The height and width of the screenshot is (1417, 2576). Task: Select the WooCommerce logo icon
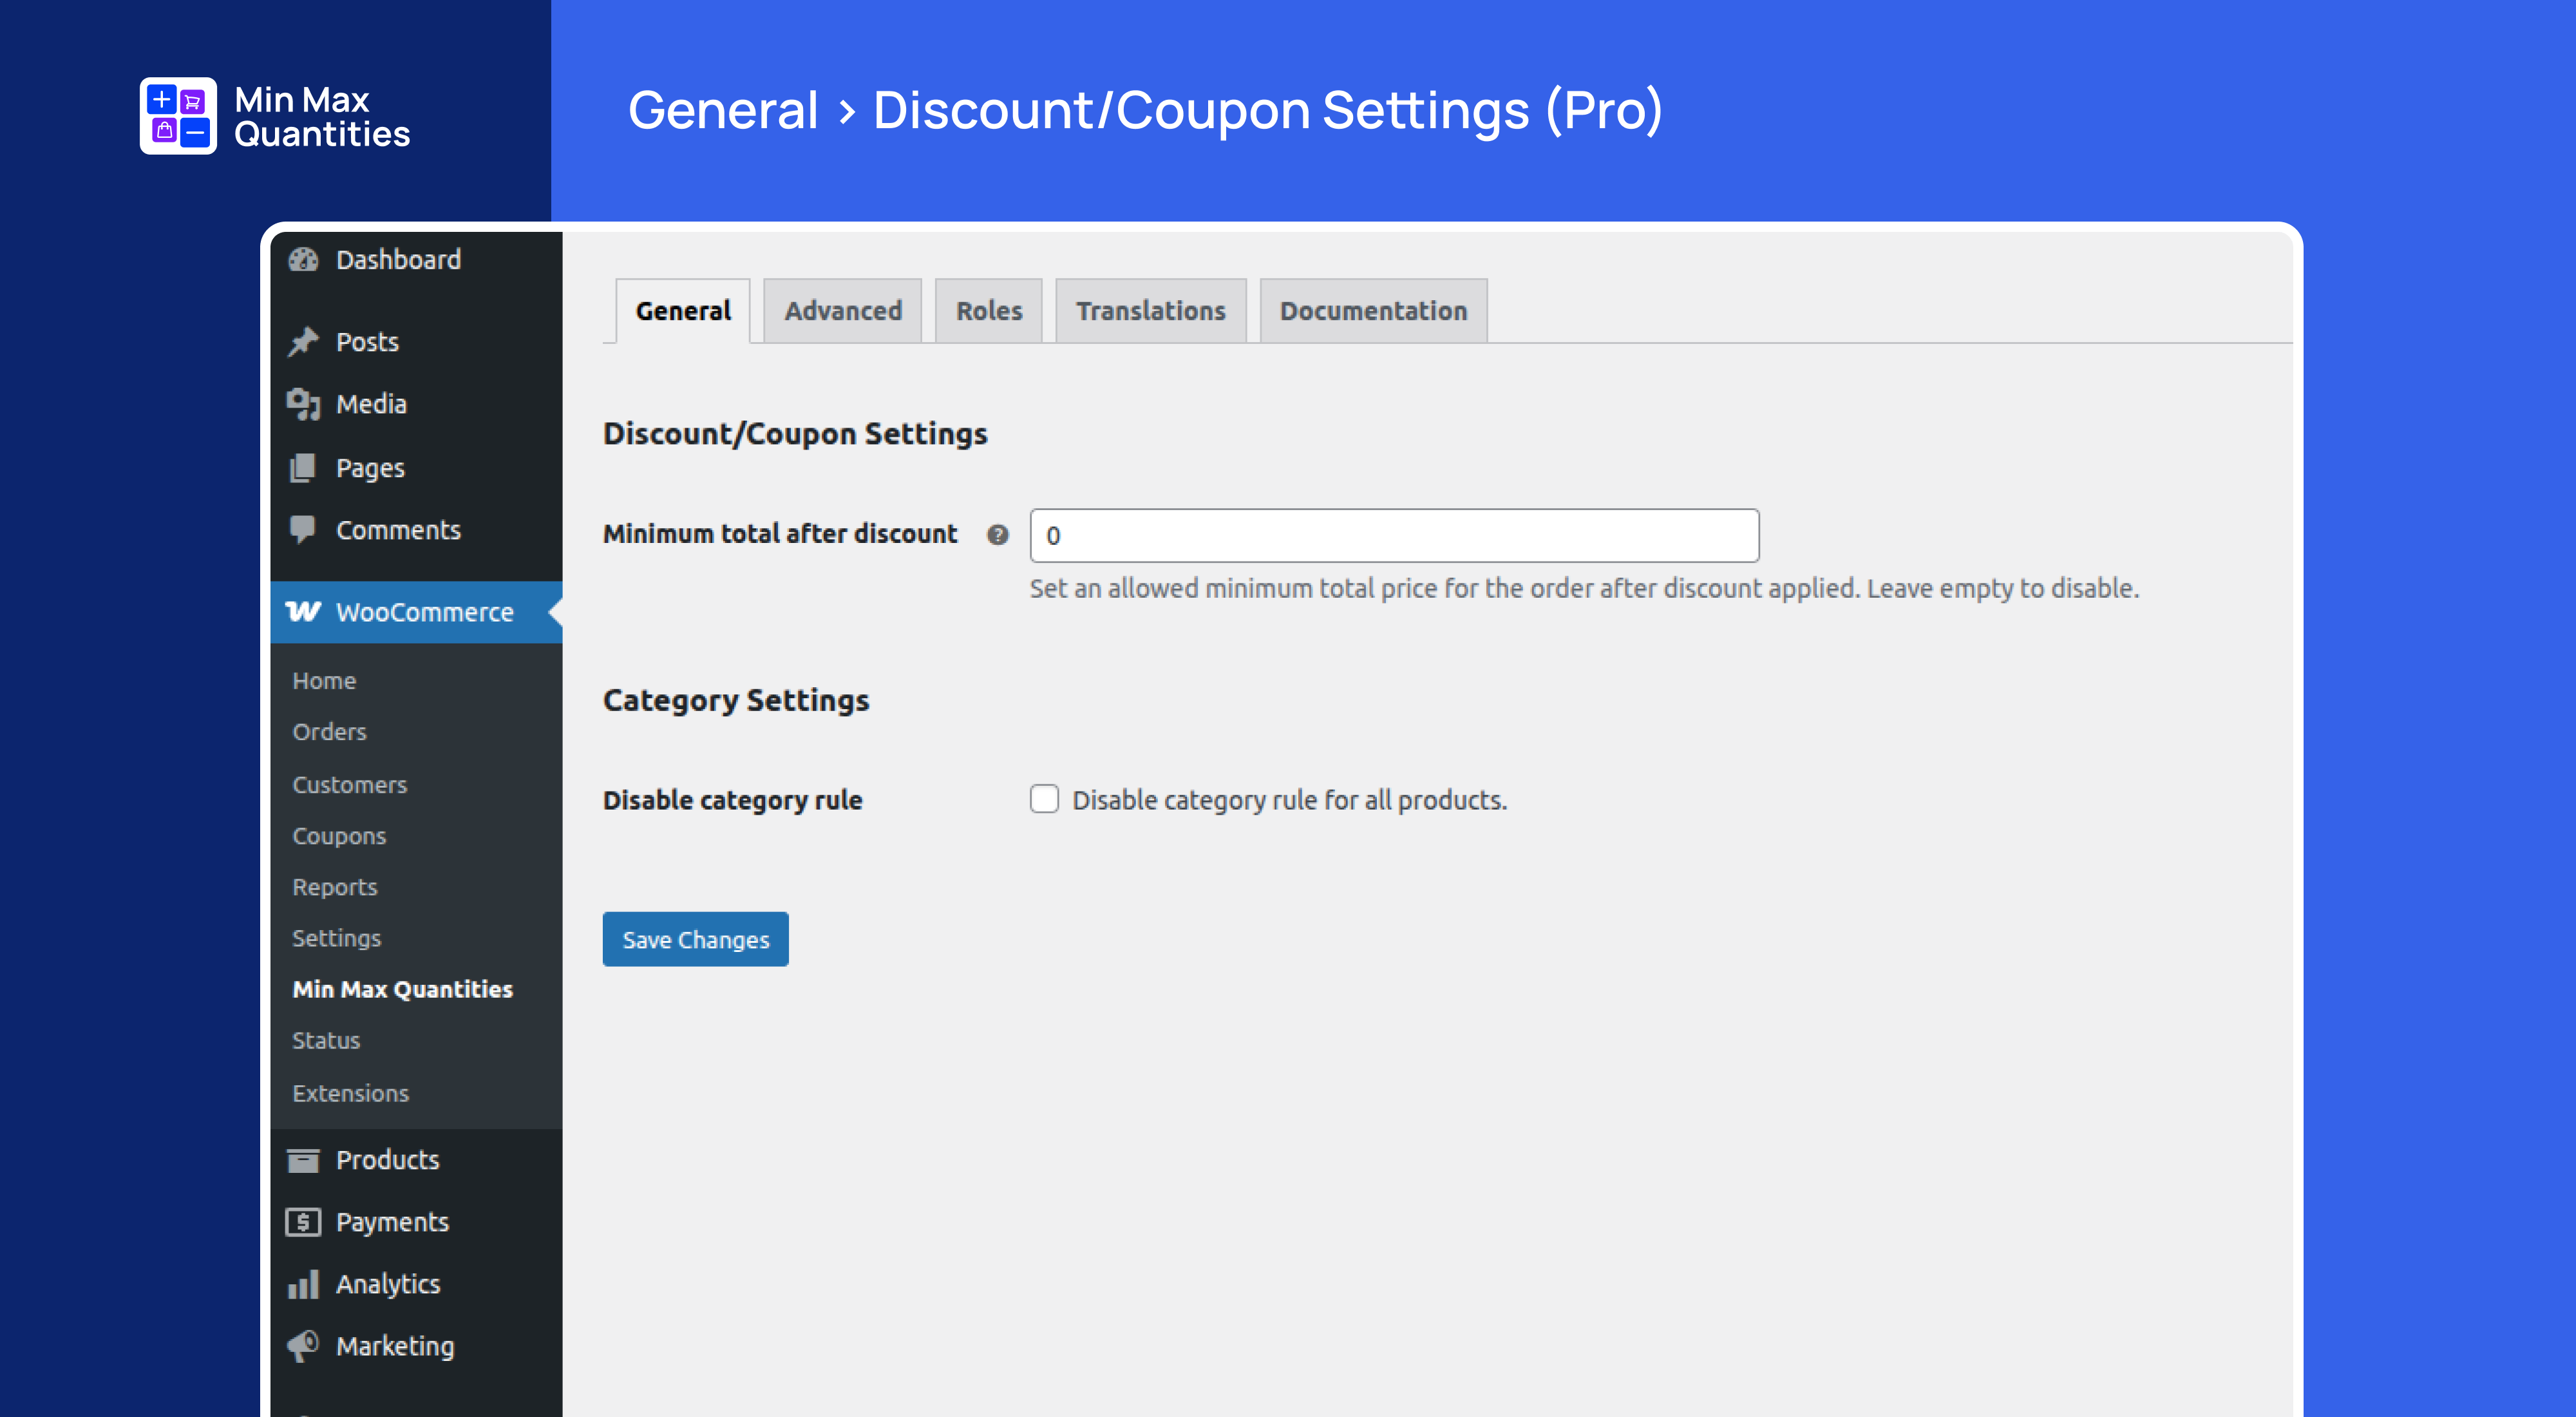pyautogui.click(x=305, y=611)
